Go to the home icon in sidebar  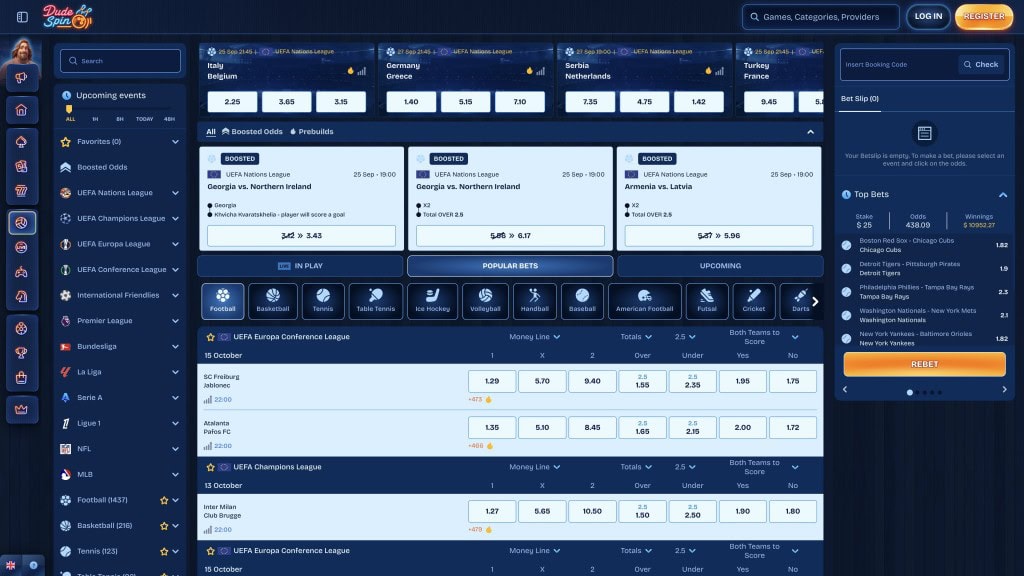click(22, 110)
